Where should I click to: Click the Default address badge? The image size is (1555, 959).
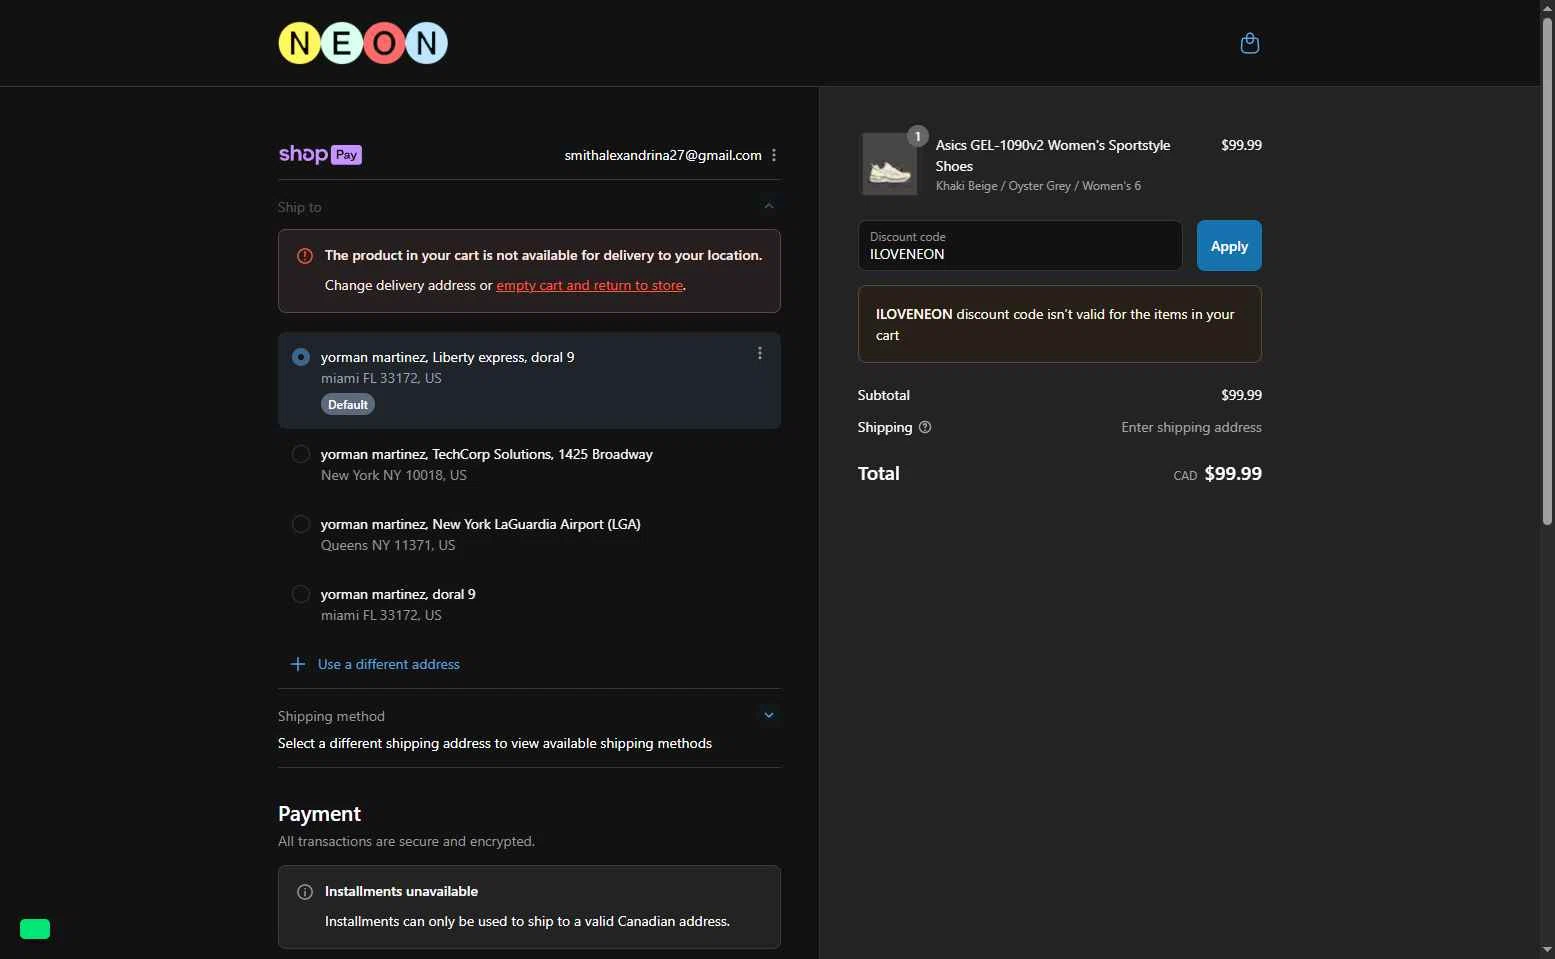click(348, 404)
